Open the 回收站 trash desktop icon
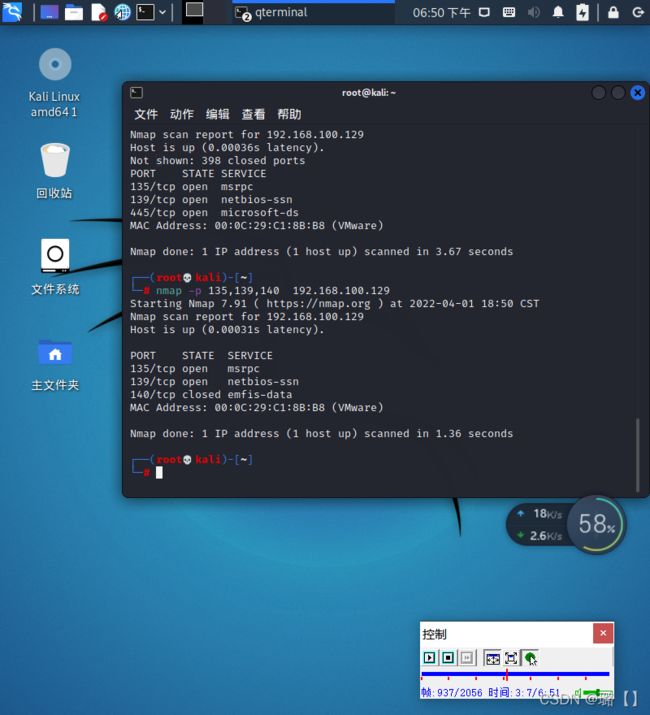The image size is (650, 715). pyautogui.click(x=55, y=171)
